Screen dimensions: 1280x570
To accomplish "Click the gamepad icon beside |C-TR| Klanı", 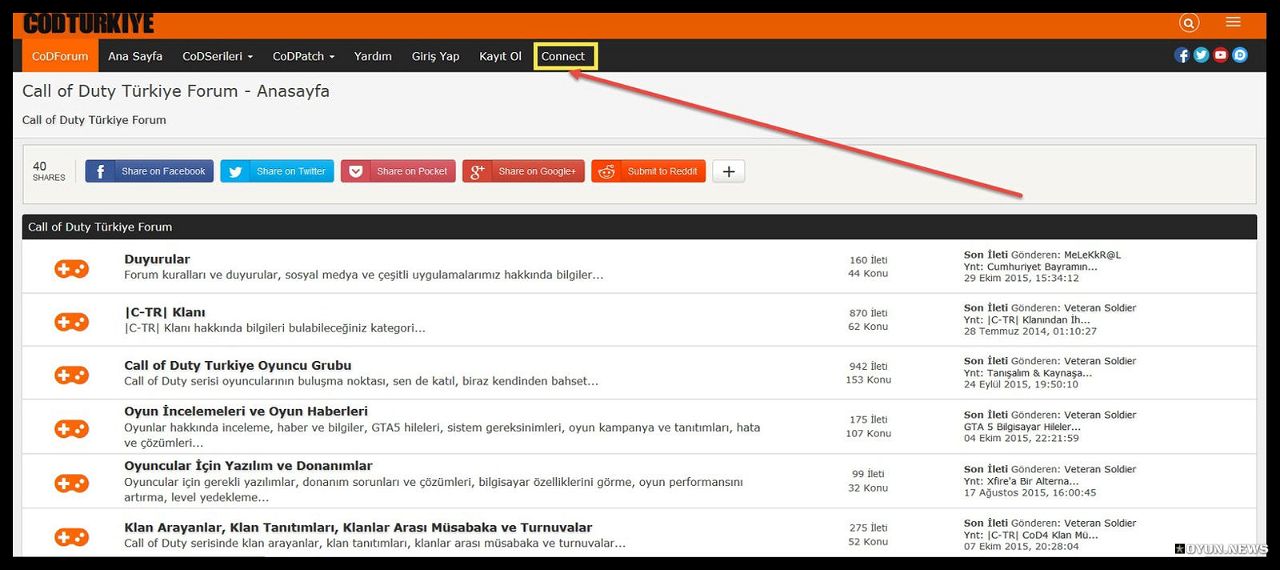I will [x=71, y=322].
